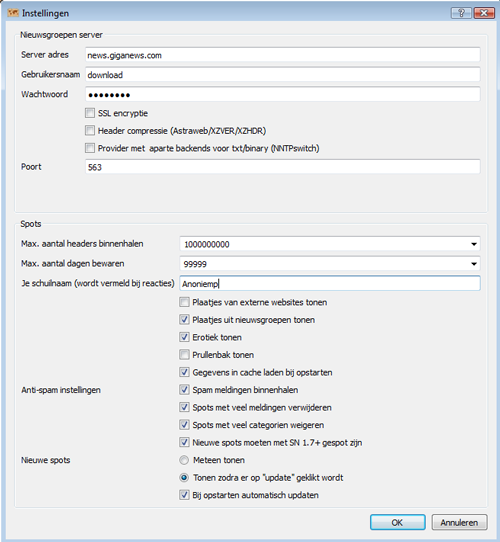The image size is (500, 542).
Task: Click the Je schuilnaam label text
Action: pyautogui.click(x=98, y=283)
